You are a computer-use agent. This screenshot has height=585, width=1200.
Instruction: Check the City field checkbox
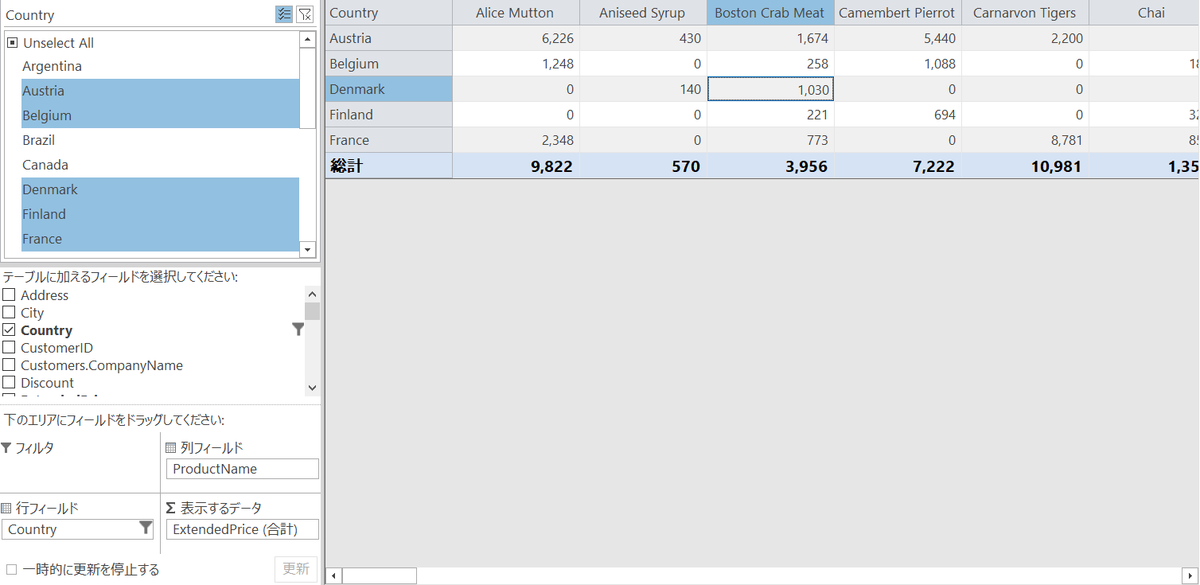pos(9,313)
